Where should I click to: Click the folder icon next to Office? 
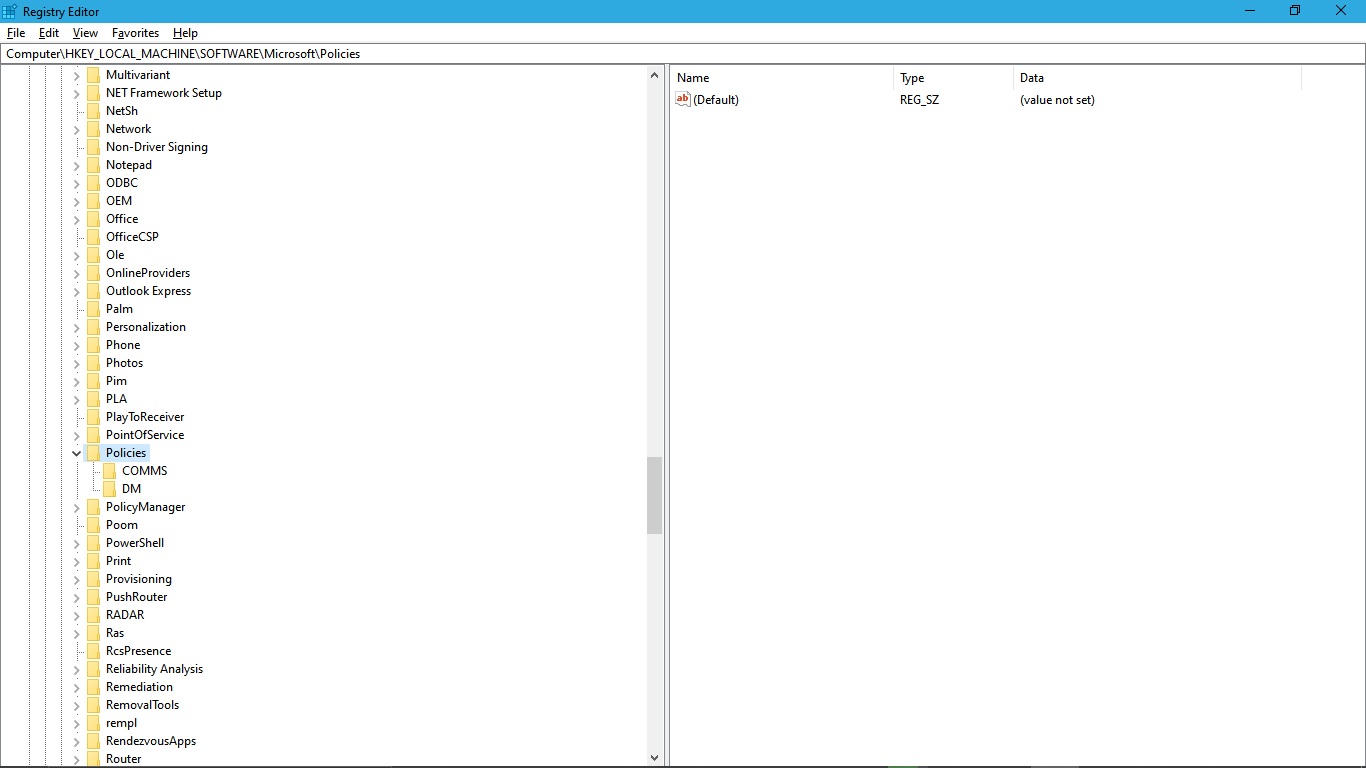93,219
